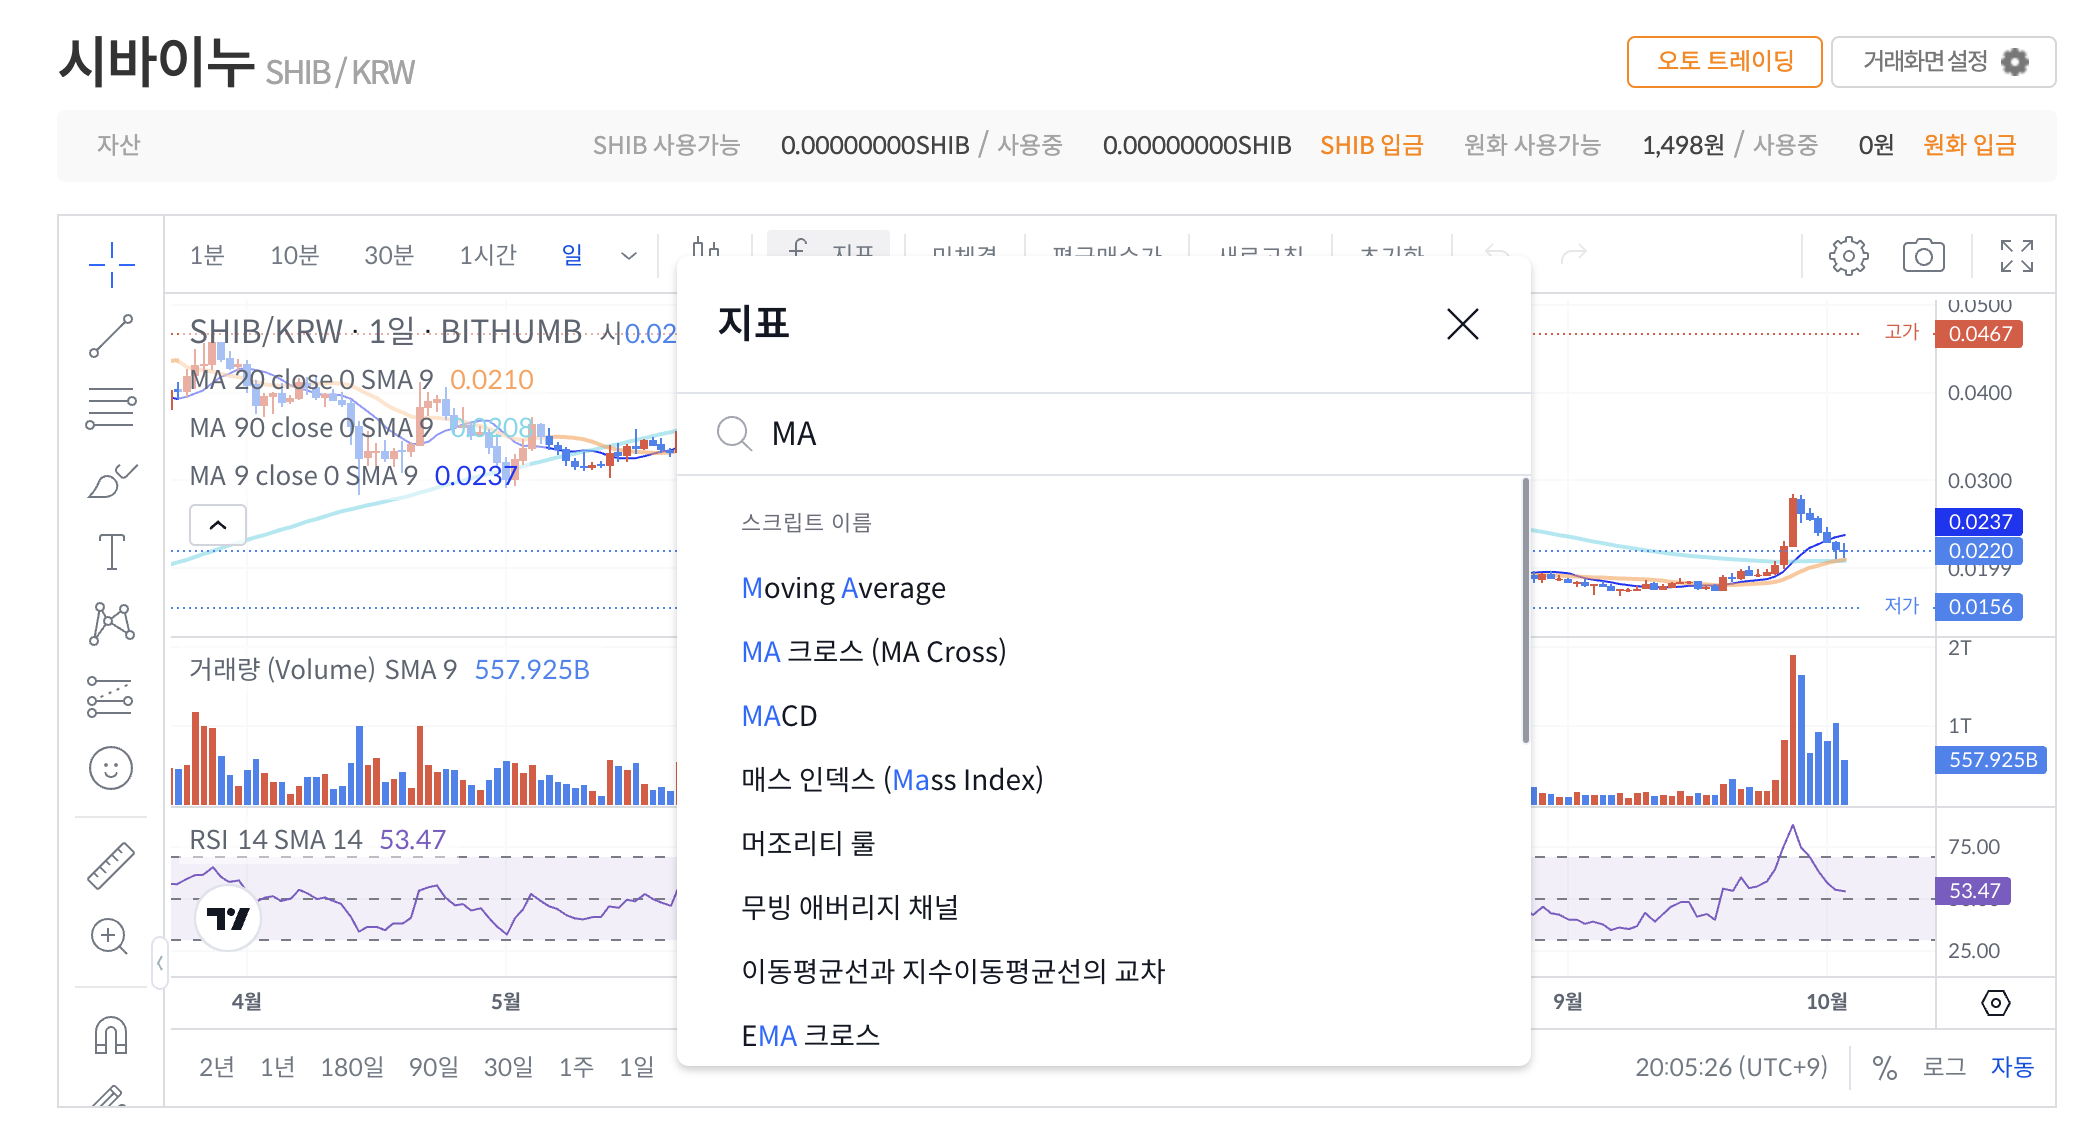Open the emoji icons tool

point(111,768)
